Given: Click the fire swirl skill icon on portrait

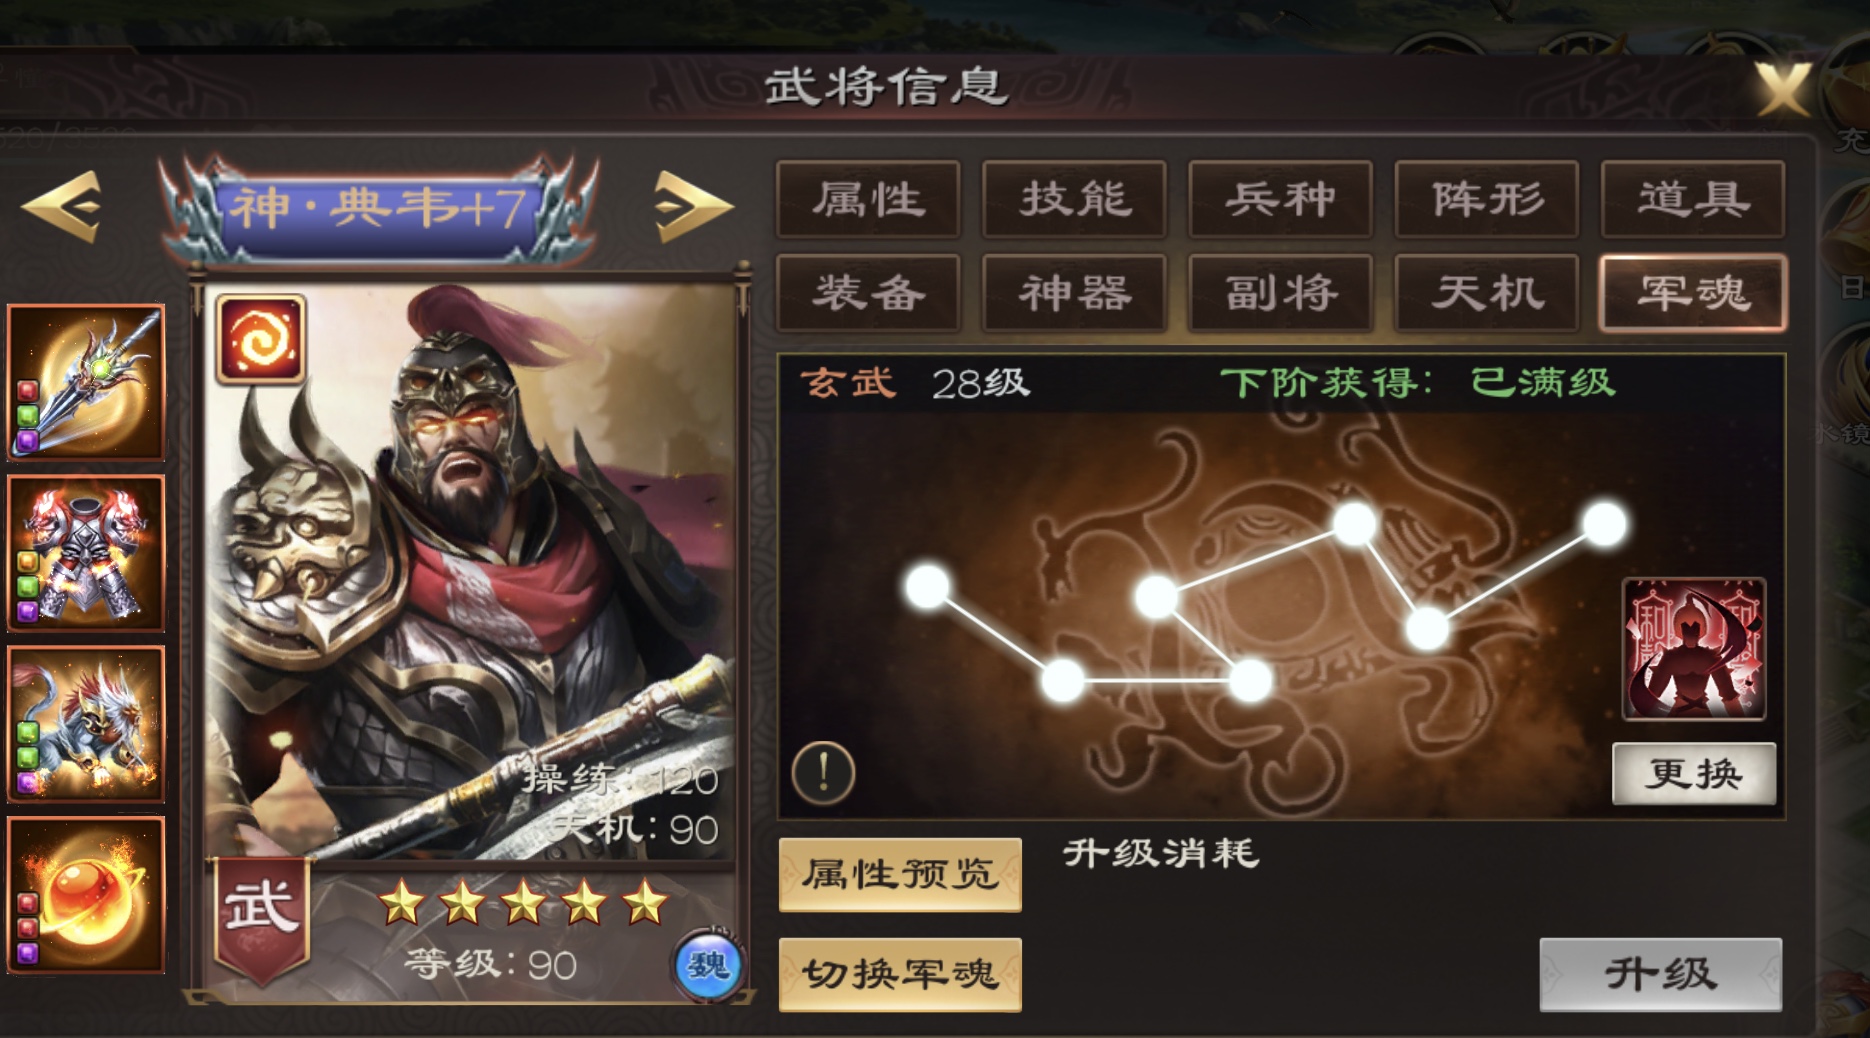Looking at the screenshot, I should 261,339.
